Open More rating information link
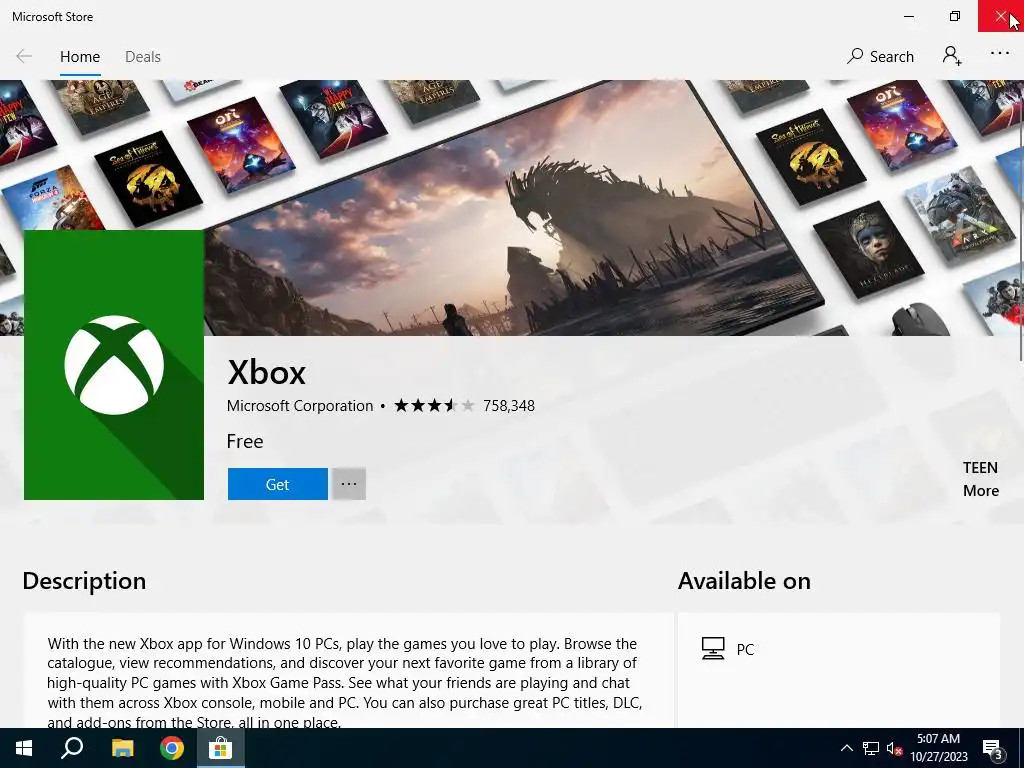1024x768 pixels. coord(981,490)
